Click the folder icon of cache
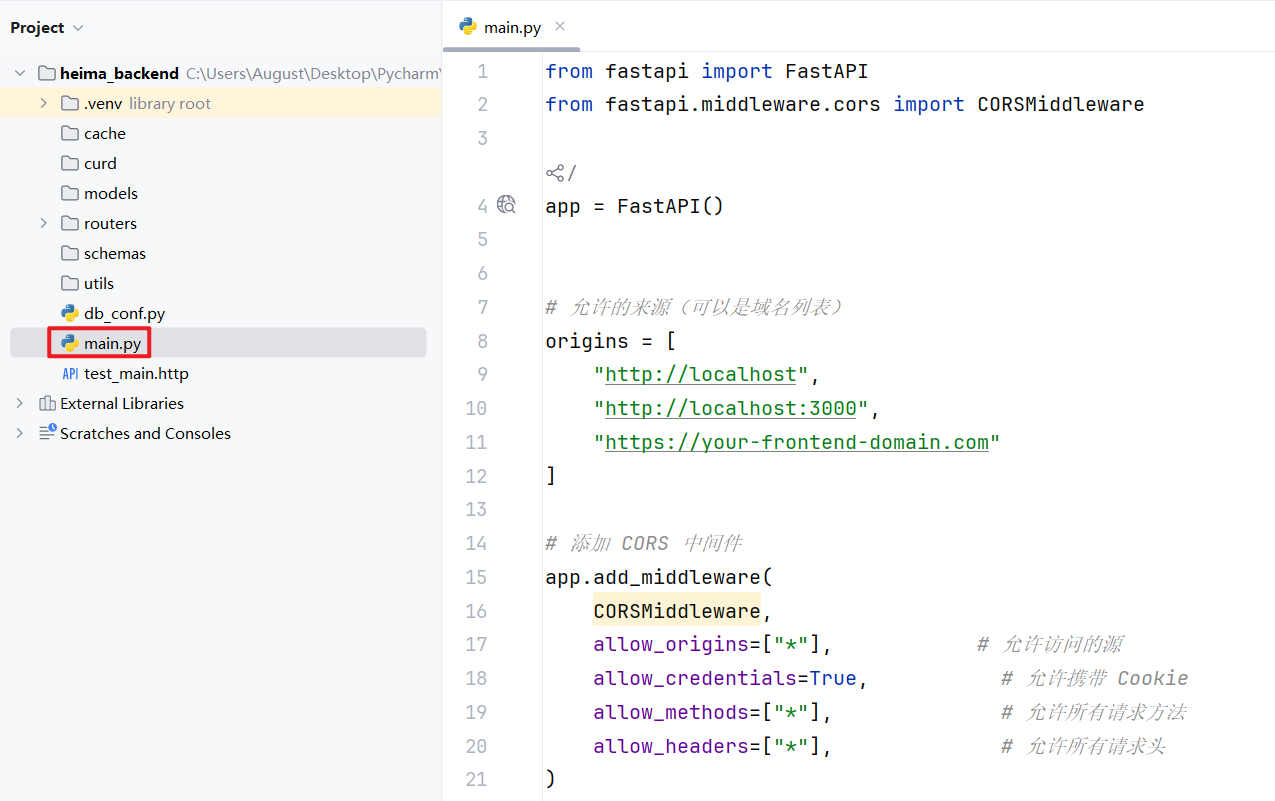This screenshot has width=1275, height=801. pos(69,133)
